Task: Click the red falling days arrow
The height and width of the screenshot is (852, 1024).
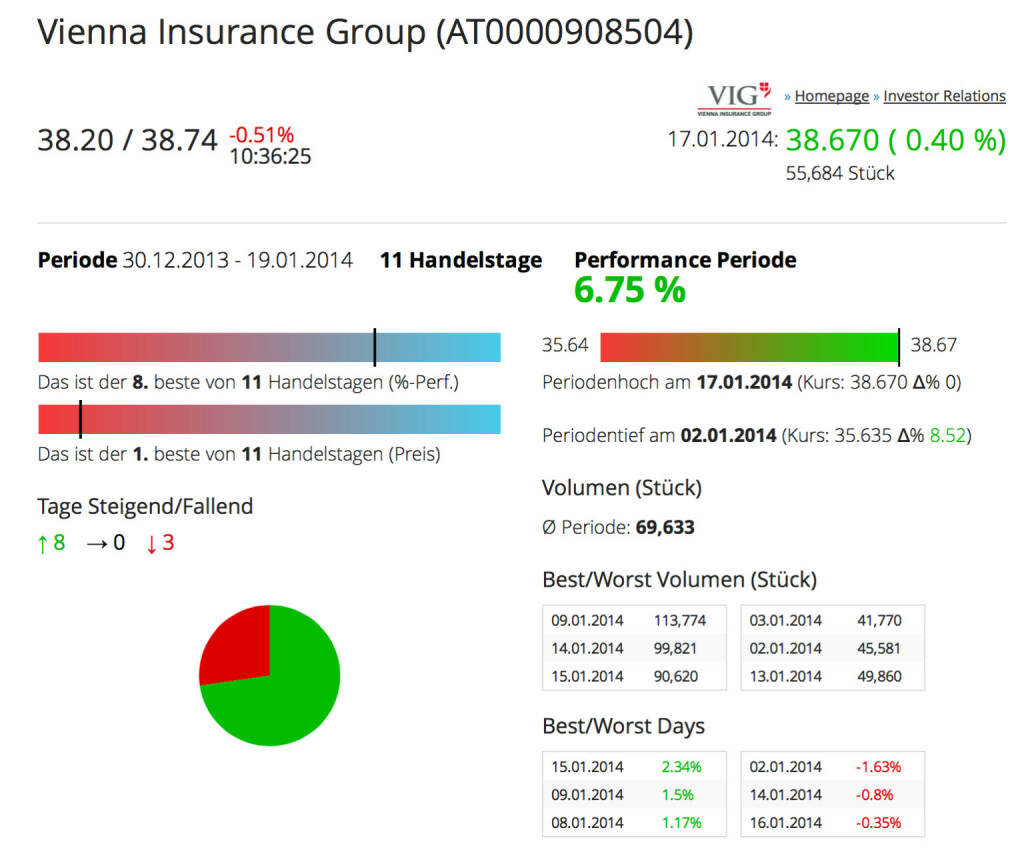Action: [x=152, y=544]
